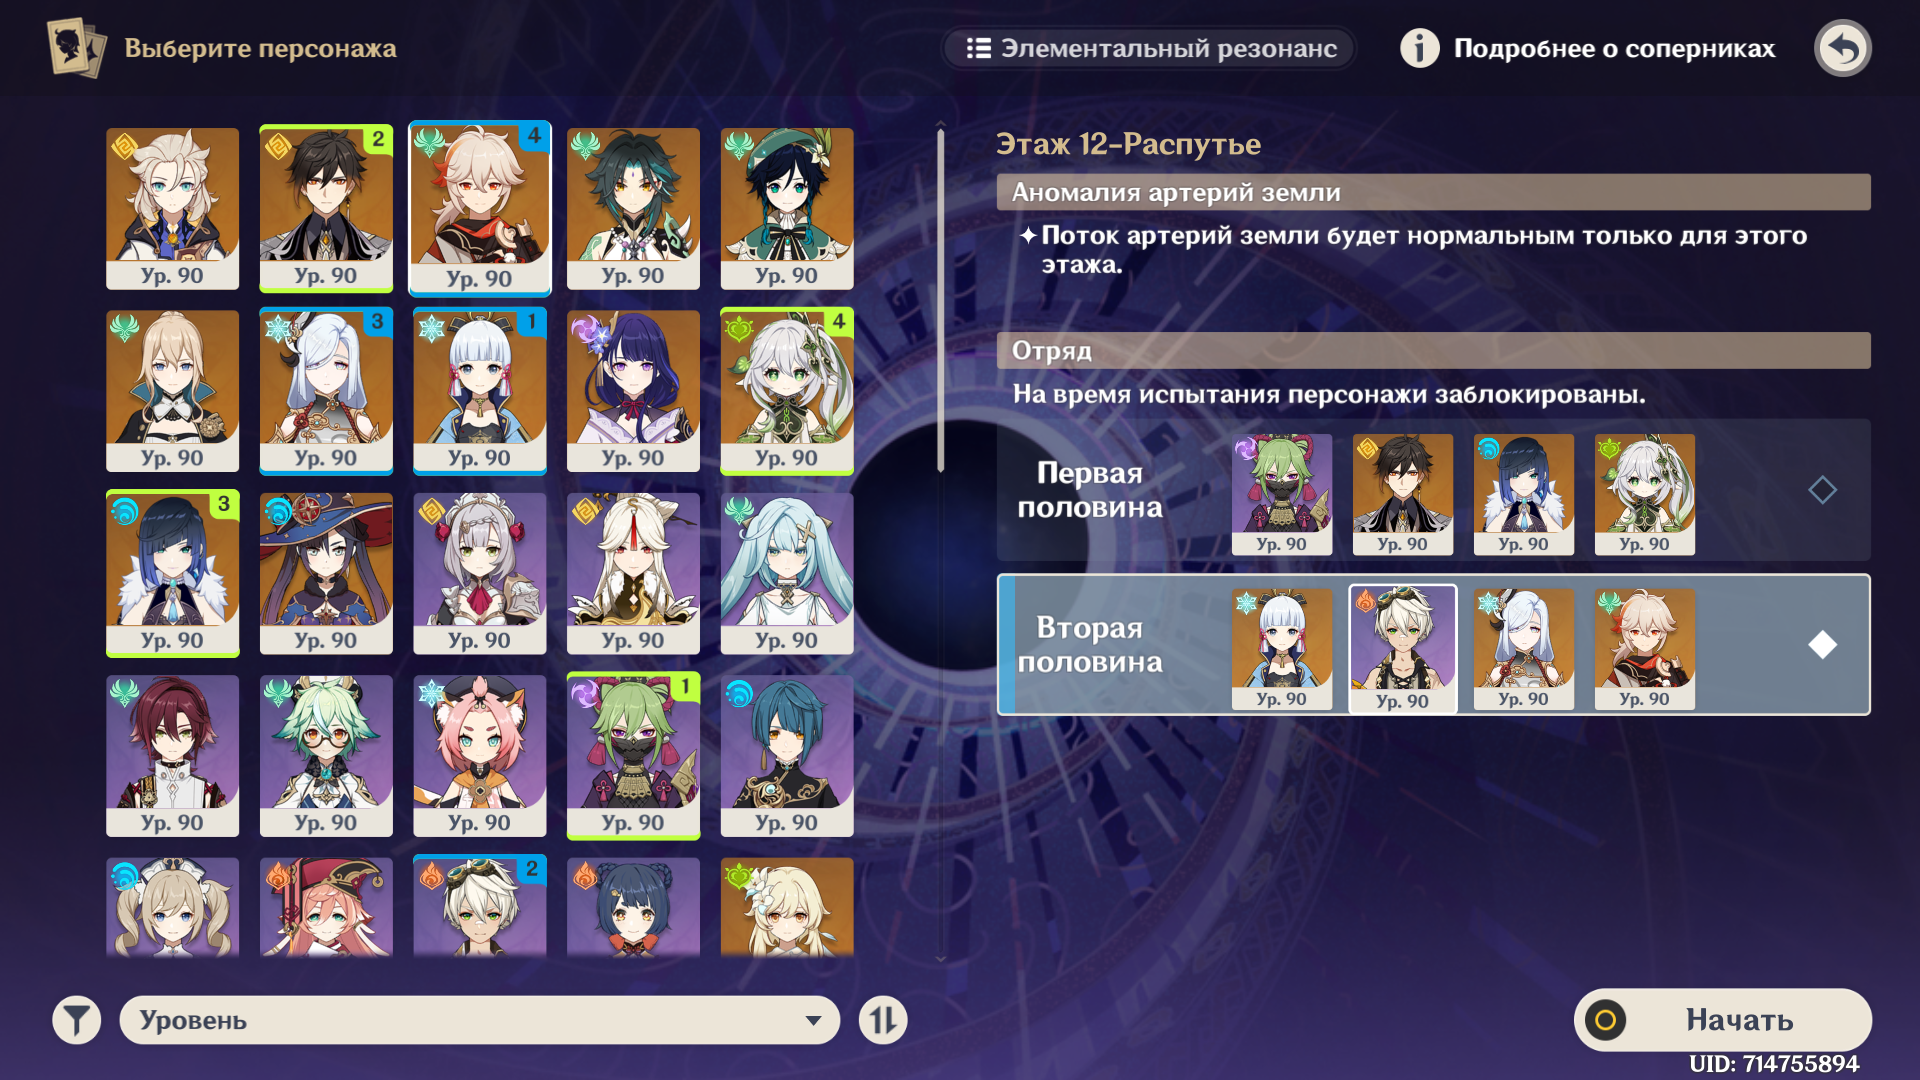Switch to Первая половина team row
This screenshot has height=1080, width=1920.
tap(1433, 490)
